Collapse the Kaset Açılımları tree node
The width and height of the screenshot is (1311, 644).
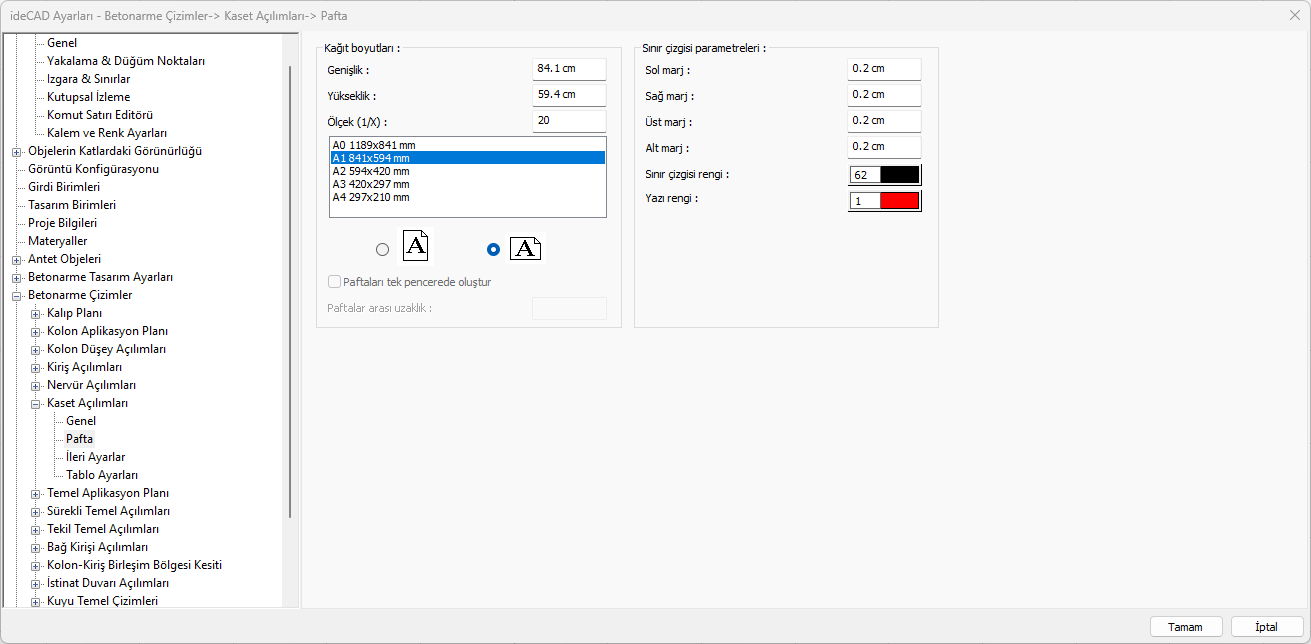click(36, 403)
